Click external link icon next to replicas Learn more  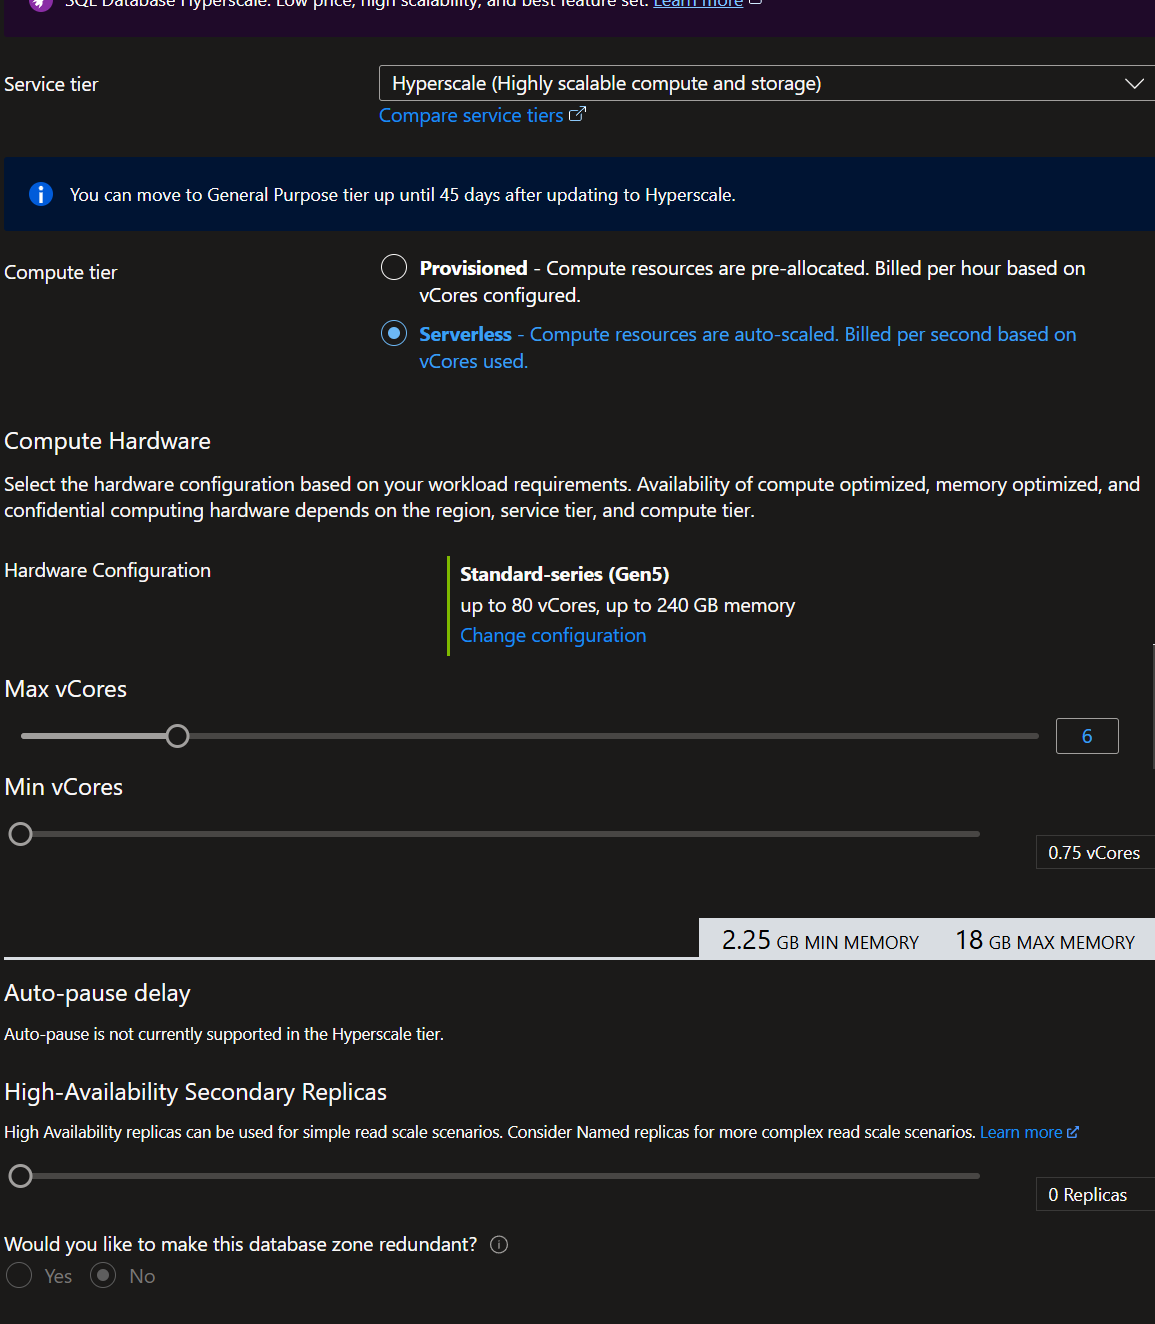(x=1073, y=1132)
